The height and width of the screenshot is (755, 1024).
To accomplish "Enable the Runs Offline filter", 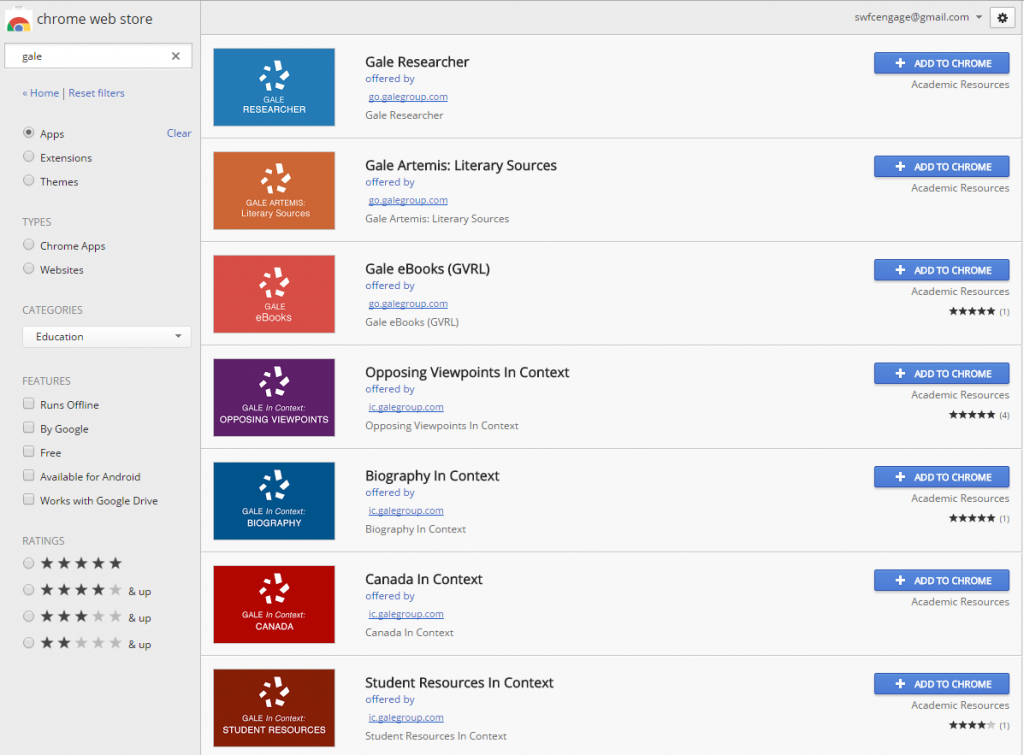I will pyautogui.click(x=29, y=404).
